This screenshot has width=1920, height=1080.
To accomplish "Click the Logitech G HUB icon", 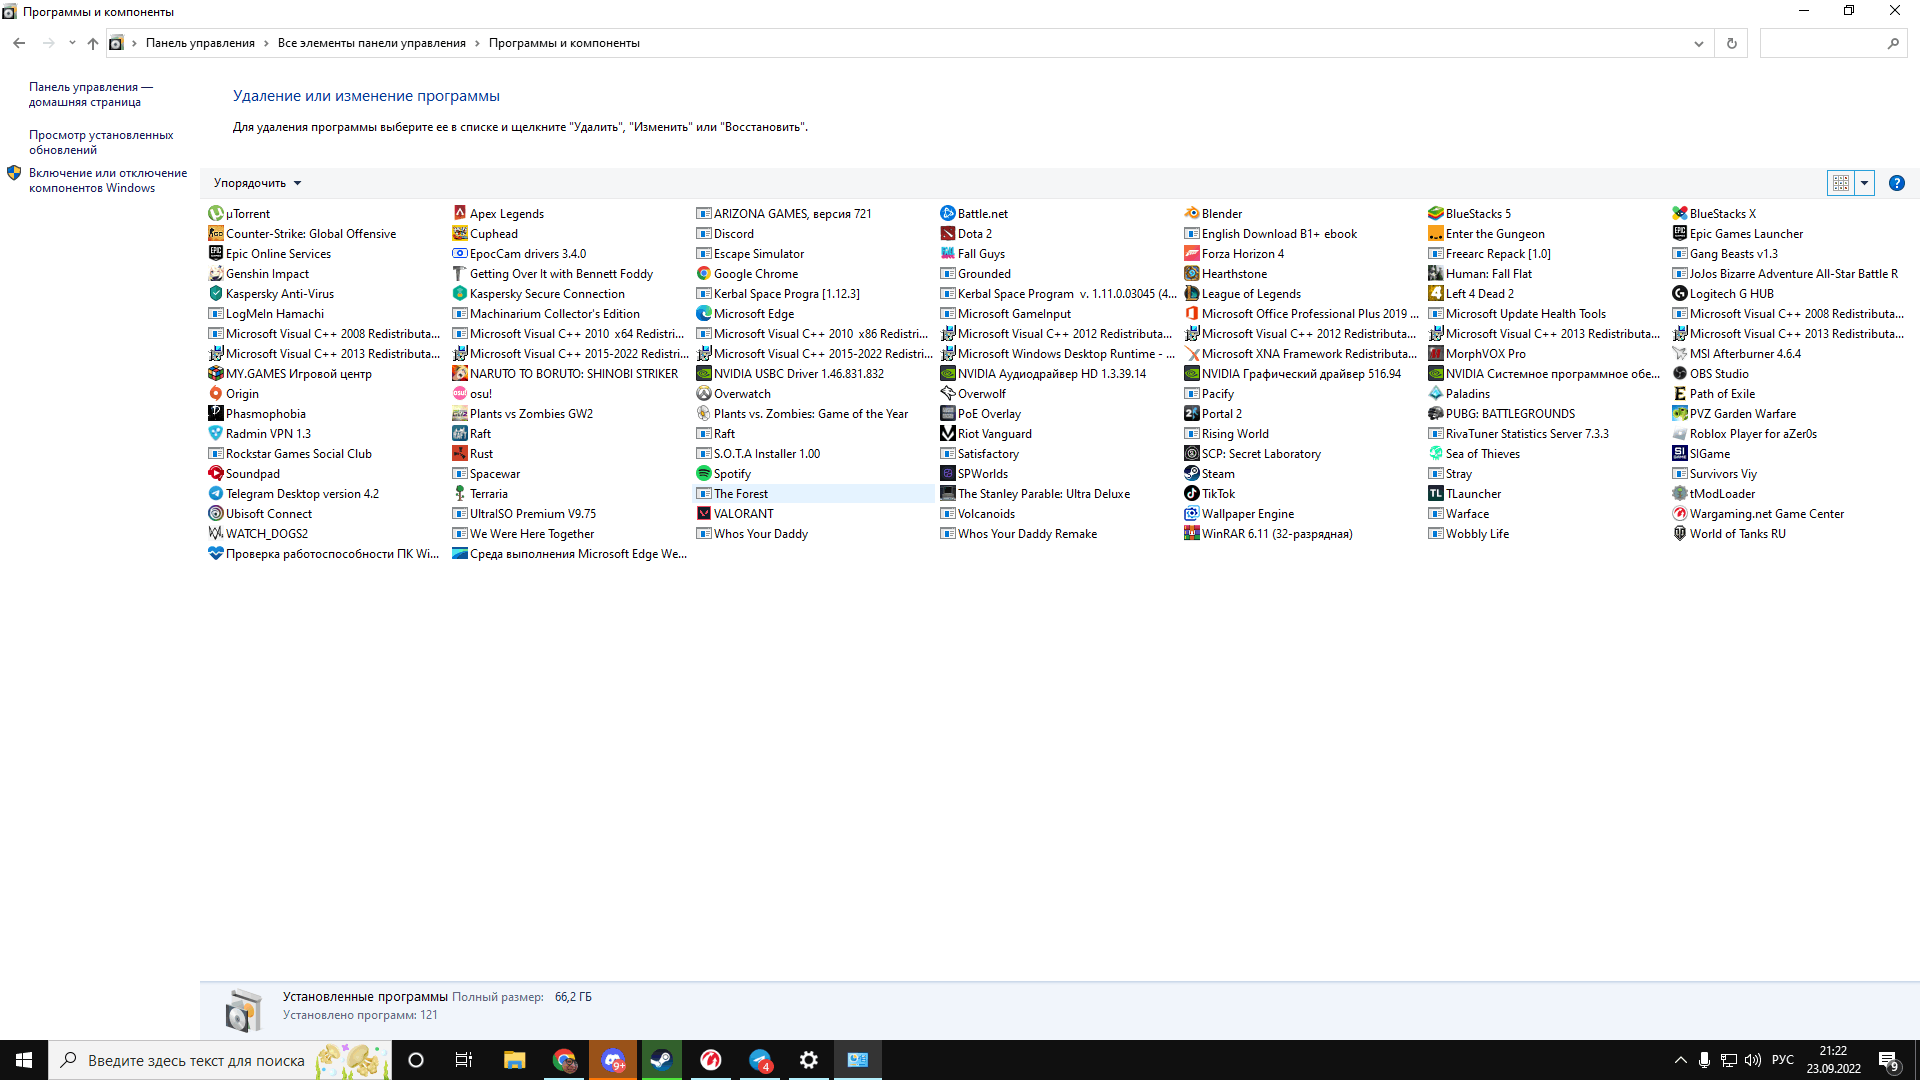I will point(1679,293).
